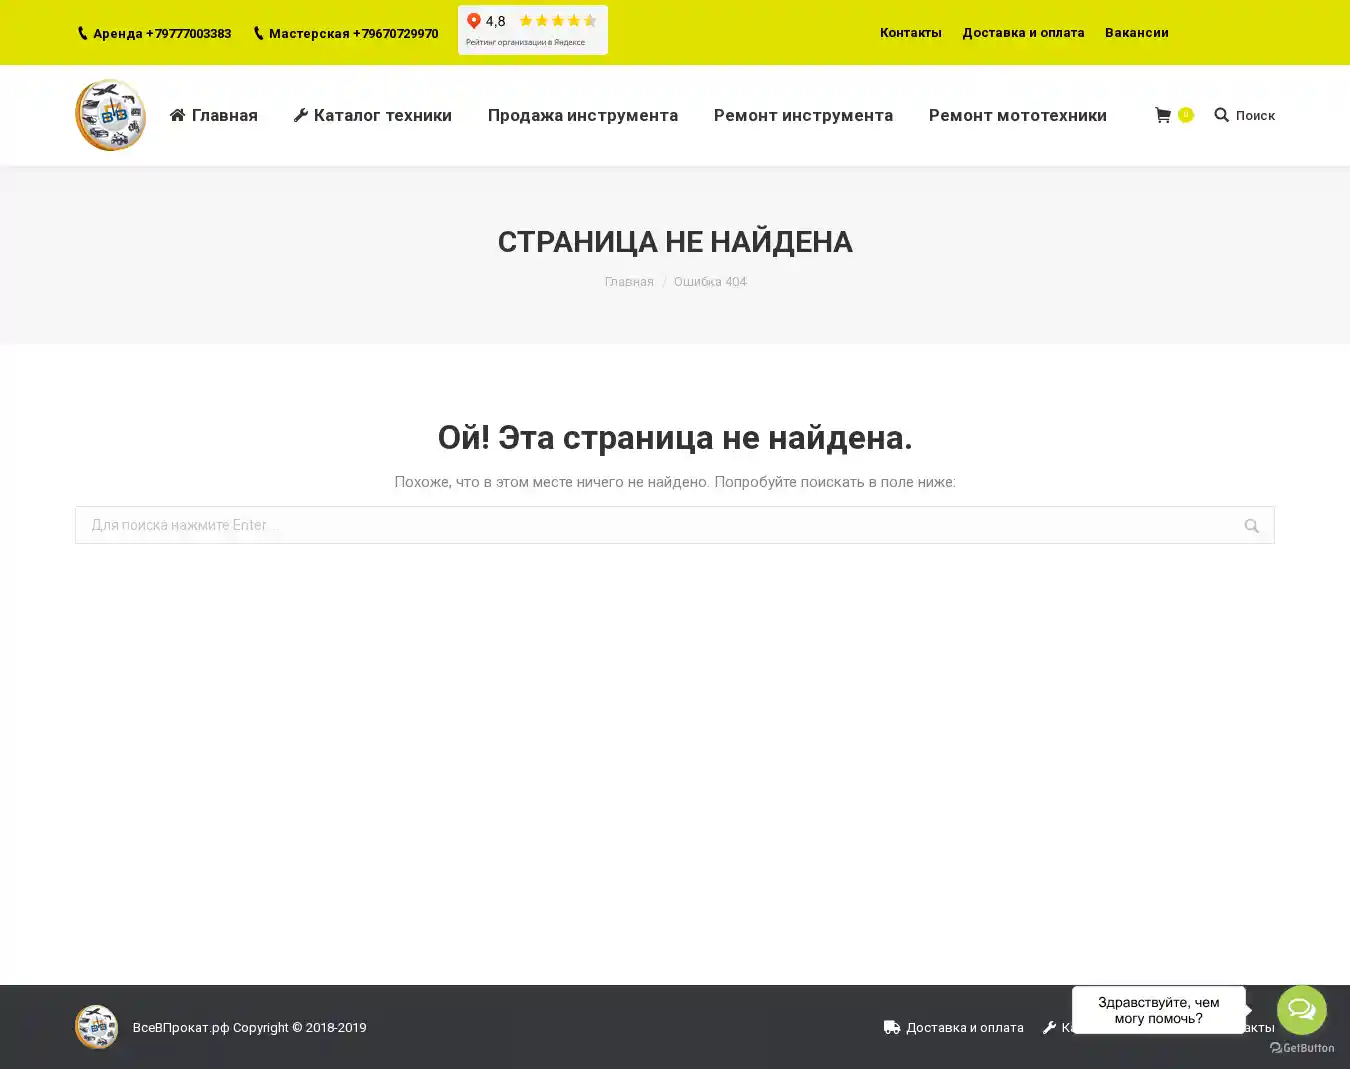Open the green chat widget button

(x=1301, y=1009)
